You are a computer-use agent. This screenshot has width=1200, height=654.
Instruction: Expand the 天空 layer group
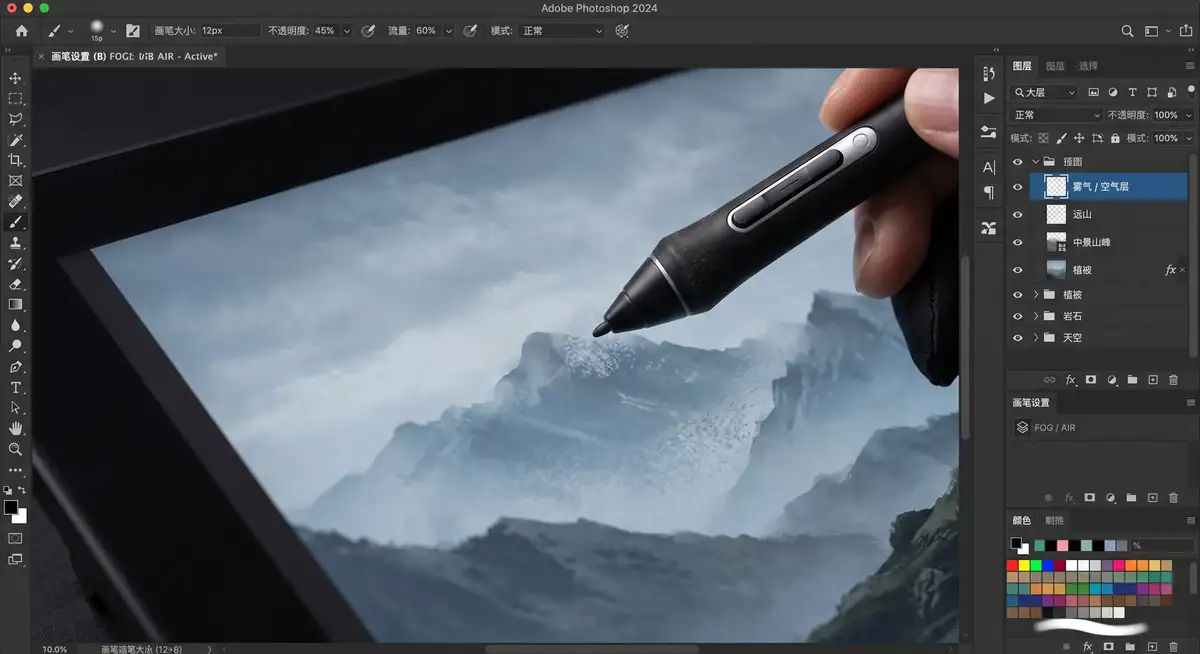coord(1035,338)
